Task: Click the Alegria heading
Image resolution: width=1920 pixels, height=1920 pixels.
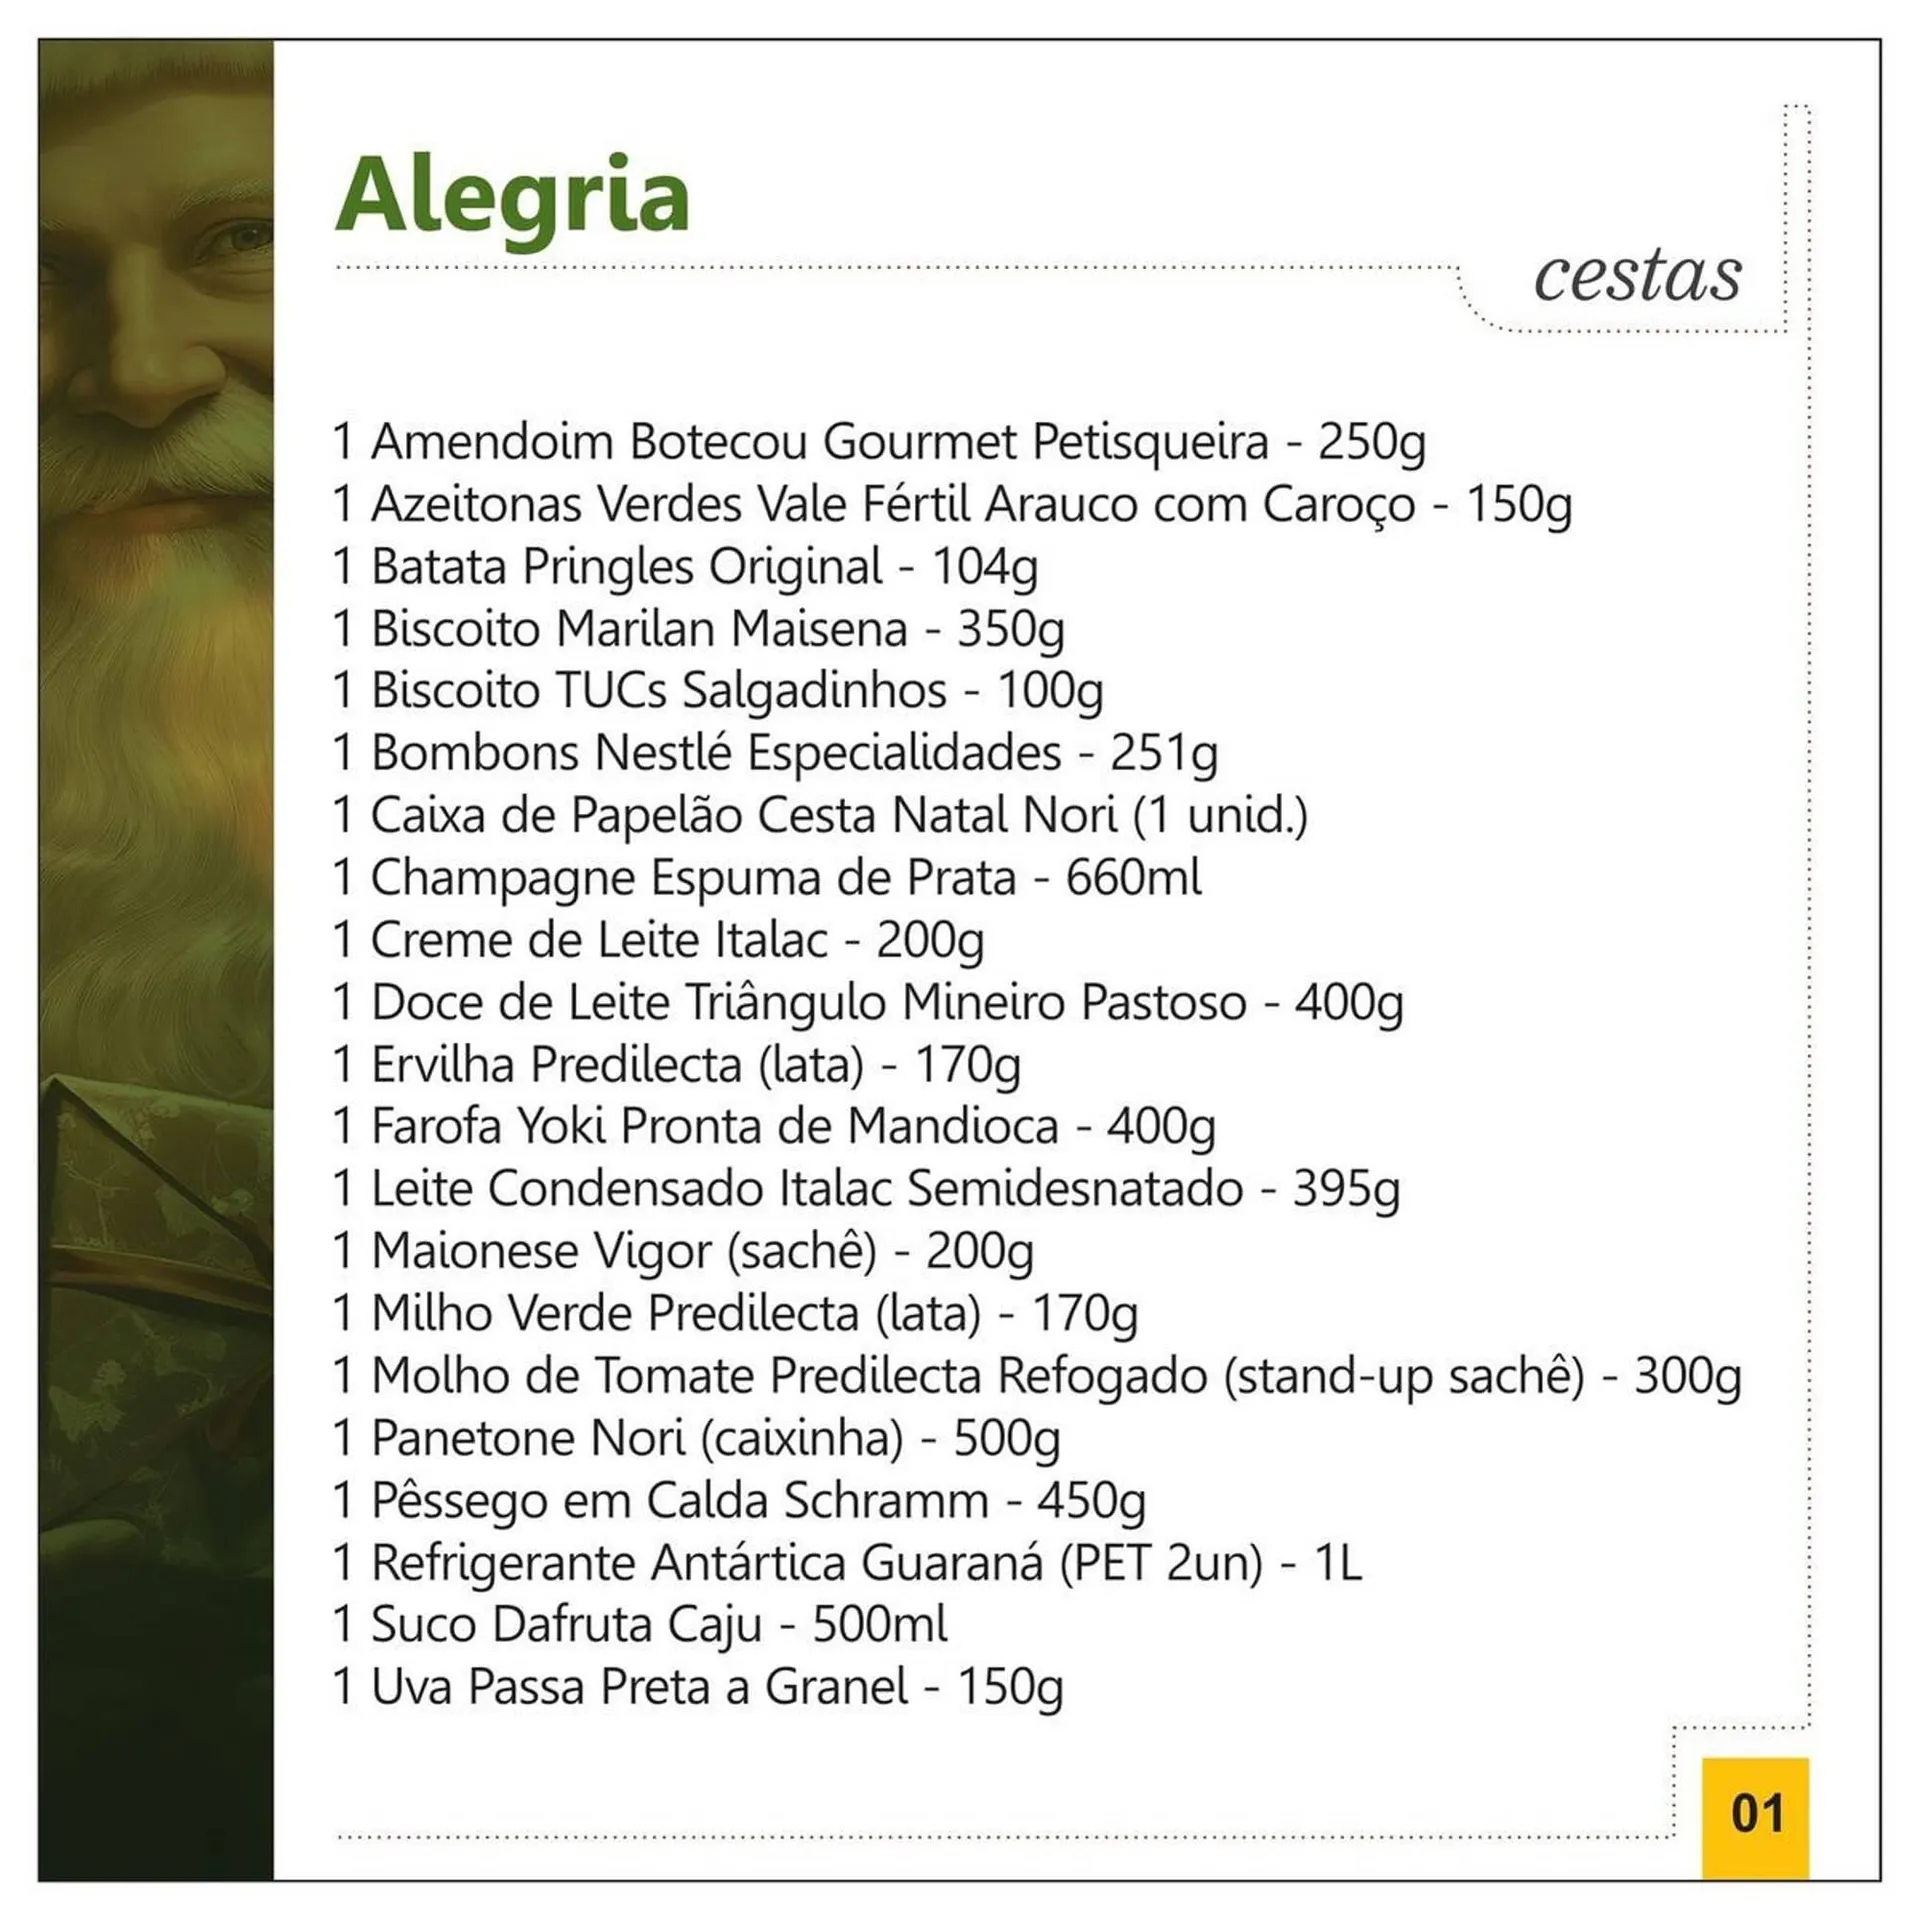Action: [x=512, y=196]
